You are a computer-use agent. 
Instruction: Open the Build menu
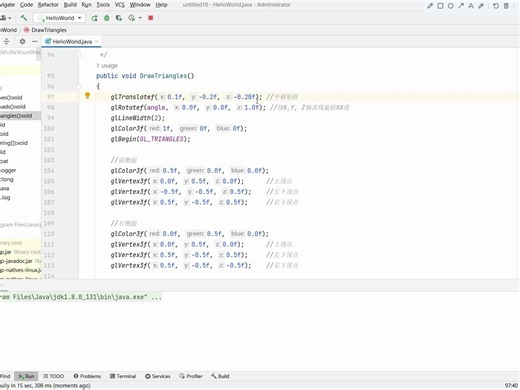point(70,5)
